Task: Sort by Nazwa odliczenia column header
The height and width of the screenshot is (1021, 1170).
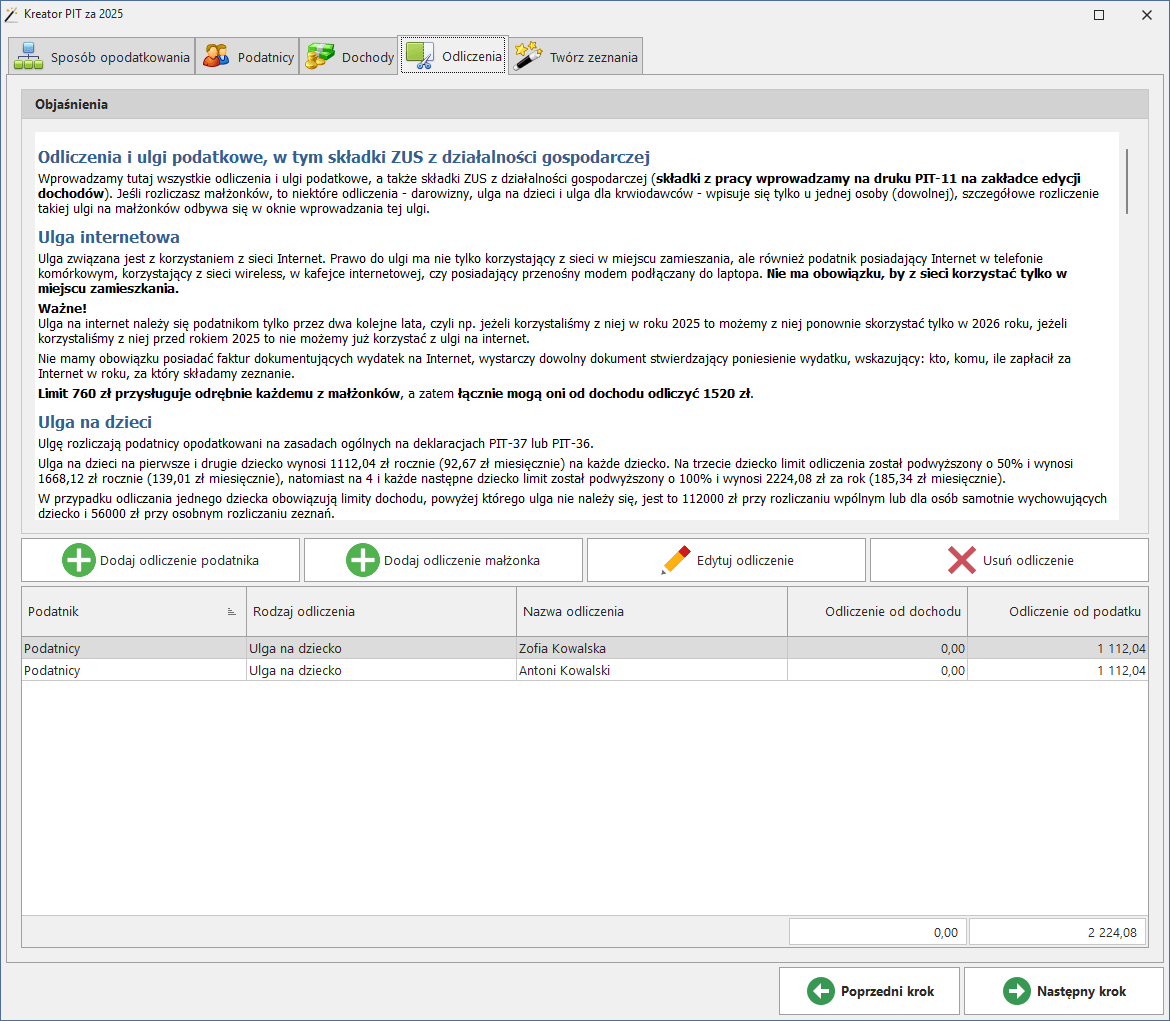Action: tap(651, 611)
